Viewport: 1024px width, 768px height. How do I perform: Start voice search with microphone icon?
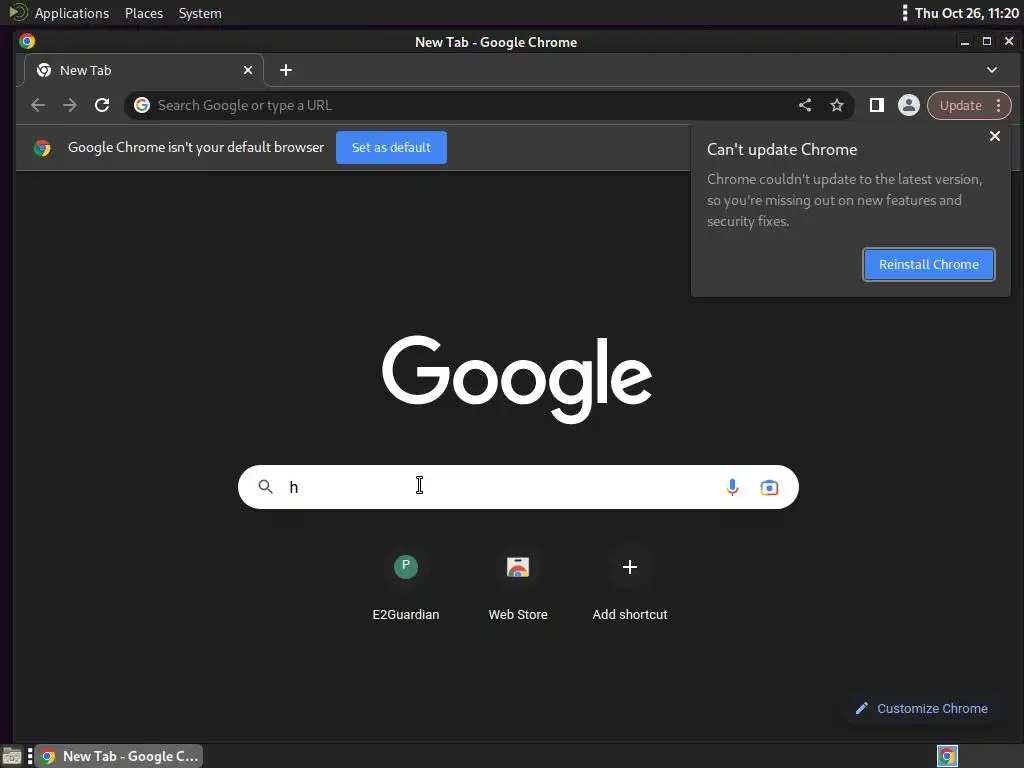click(x=732, y=487)
